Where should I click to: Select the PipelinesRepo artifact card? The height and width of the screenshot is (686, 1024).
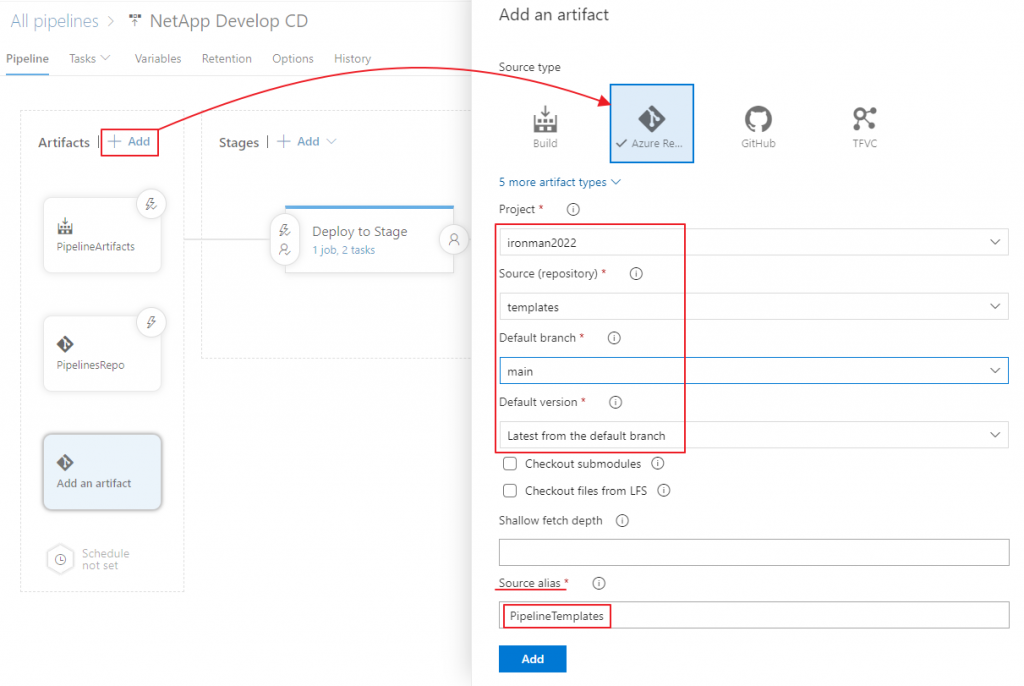[x=102, y=353]
